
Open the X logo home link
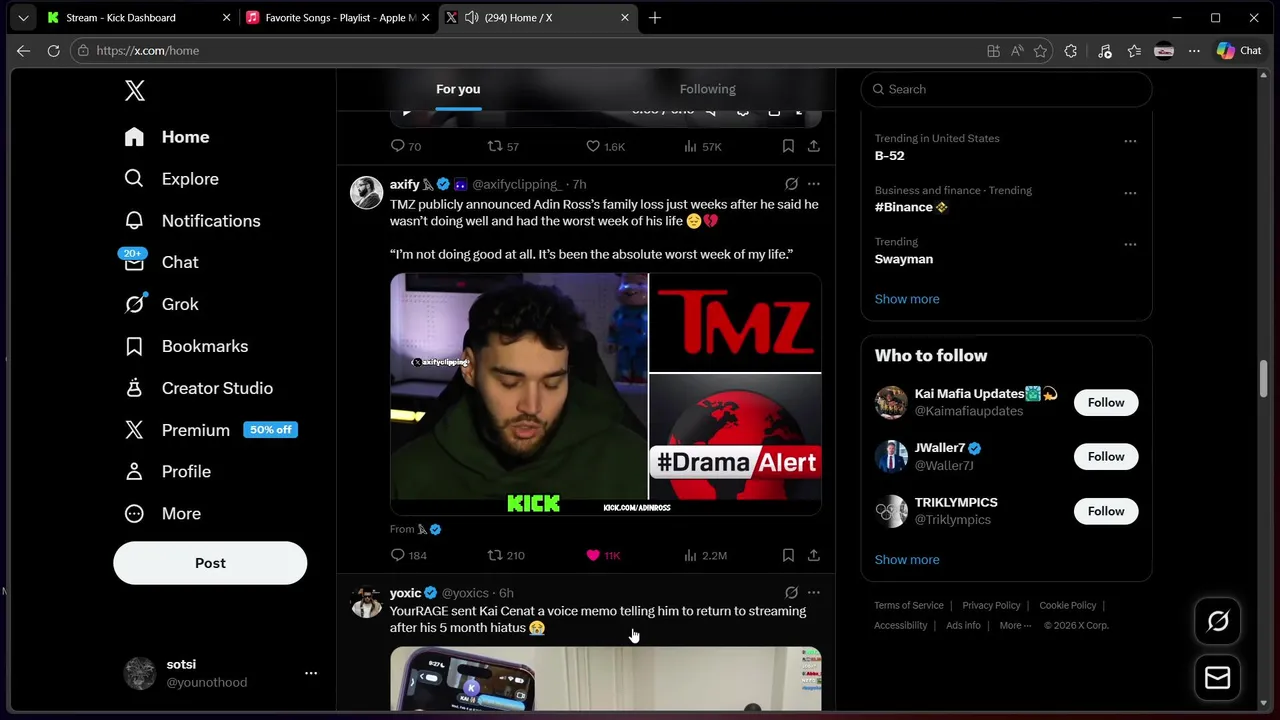click(135, 91)
